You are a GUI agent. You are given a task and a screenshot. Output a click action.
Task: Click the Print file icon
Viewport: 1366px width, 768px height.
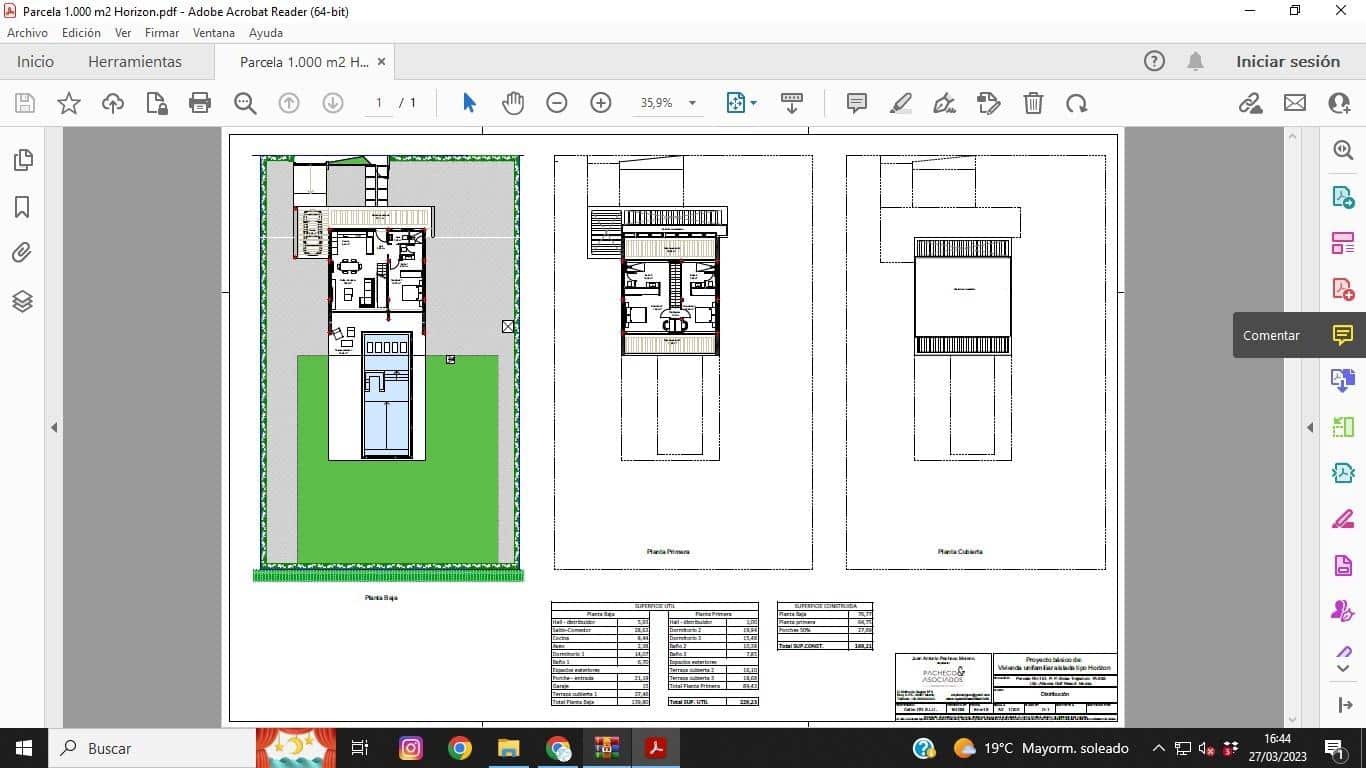click(x=200, y=103)
